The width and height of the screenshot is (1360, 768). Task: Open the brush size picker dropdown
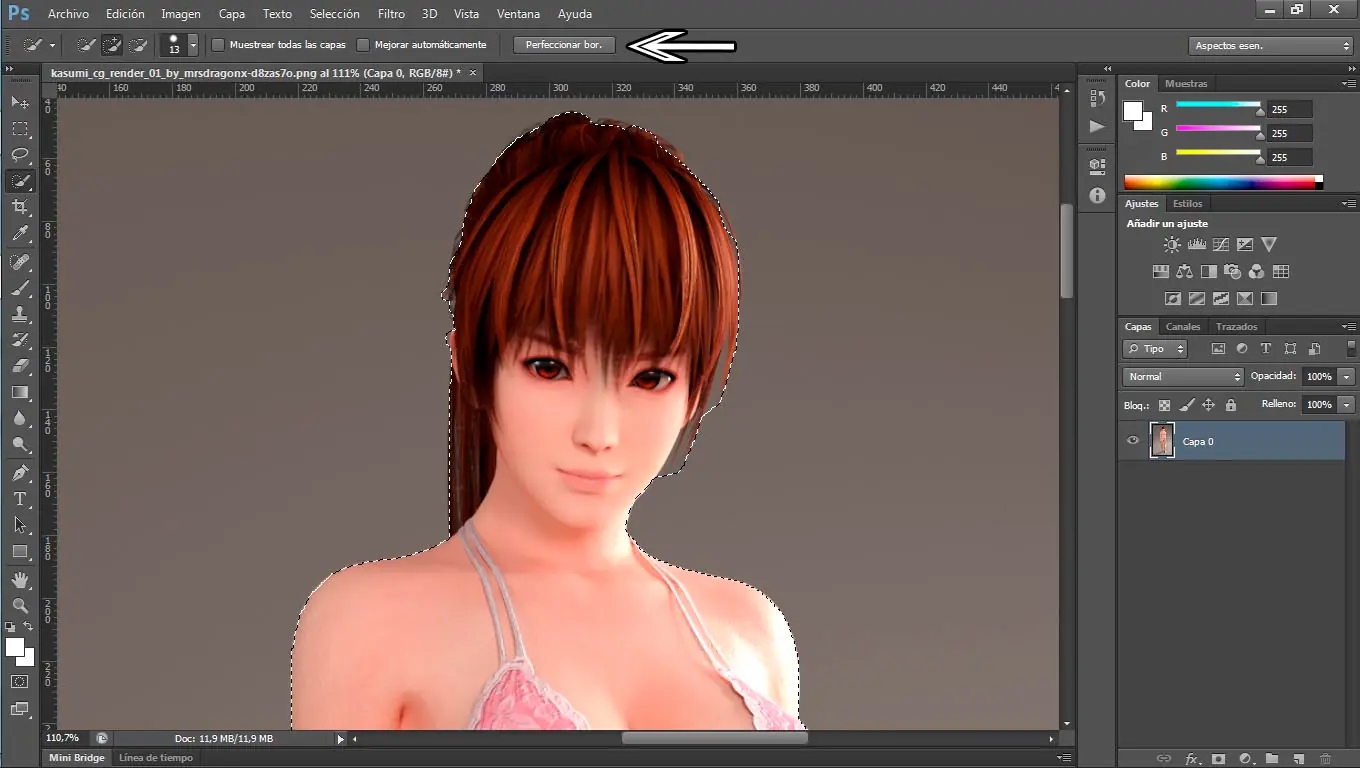pos(193,45)
